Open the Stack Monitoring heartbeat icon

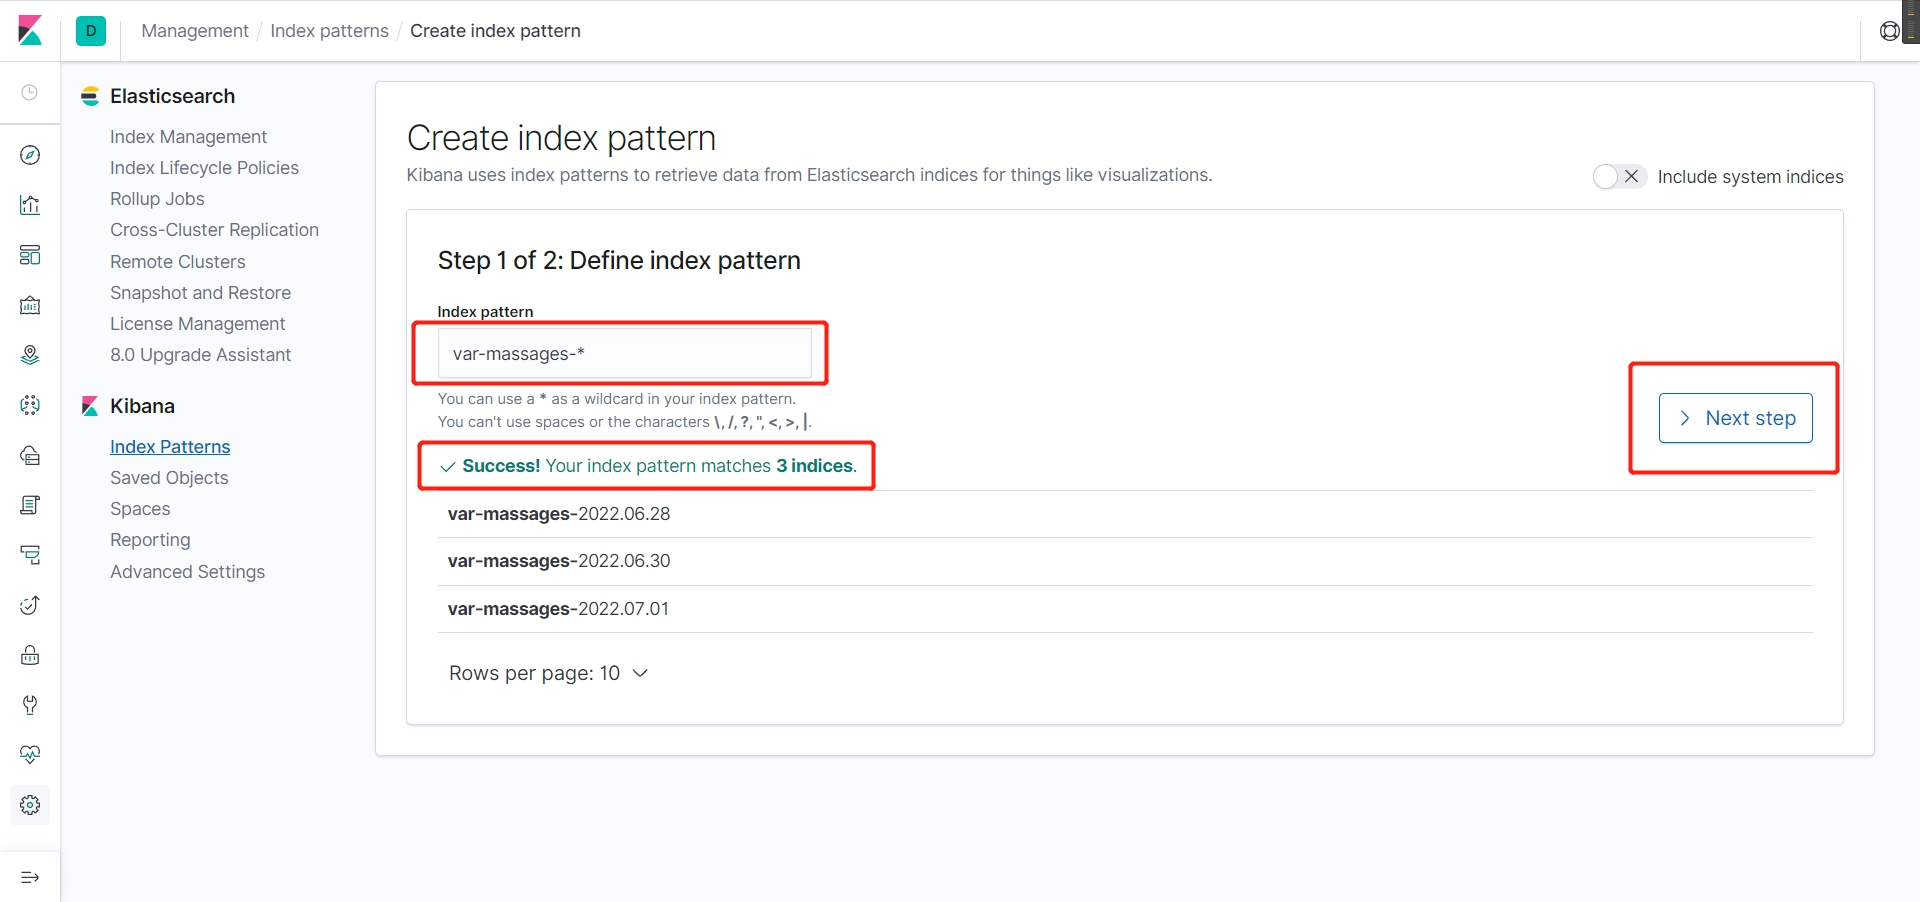coord(30,755)
